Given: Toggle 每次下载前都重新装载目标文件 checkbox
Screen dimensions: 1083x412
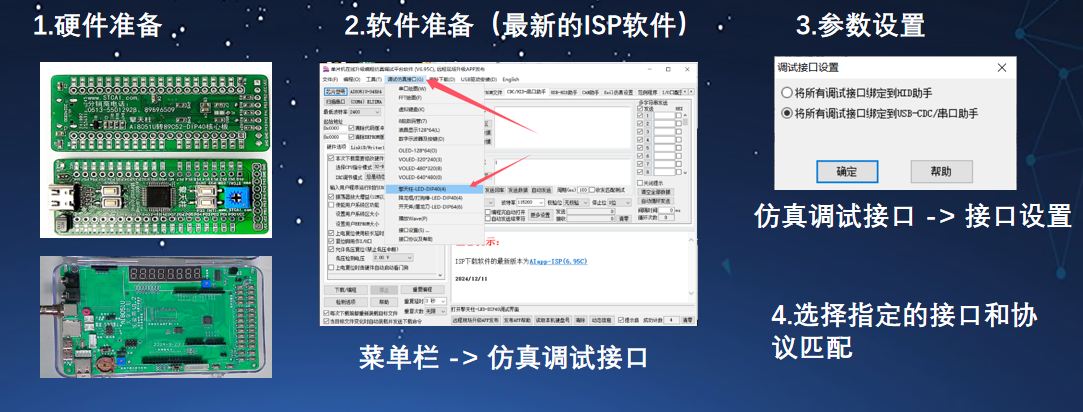Looking at the screenshot, I should pos(326,313).
